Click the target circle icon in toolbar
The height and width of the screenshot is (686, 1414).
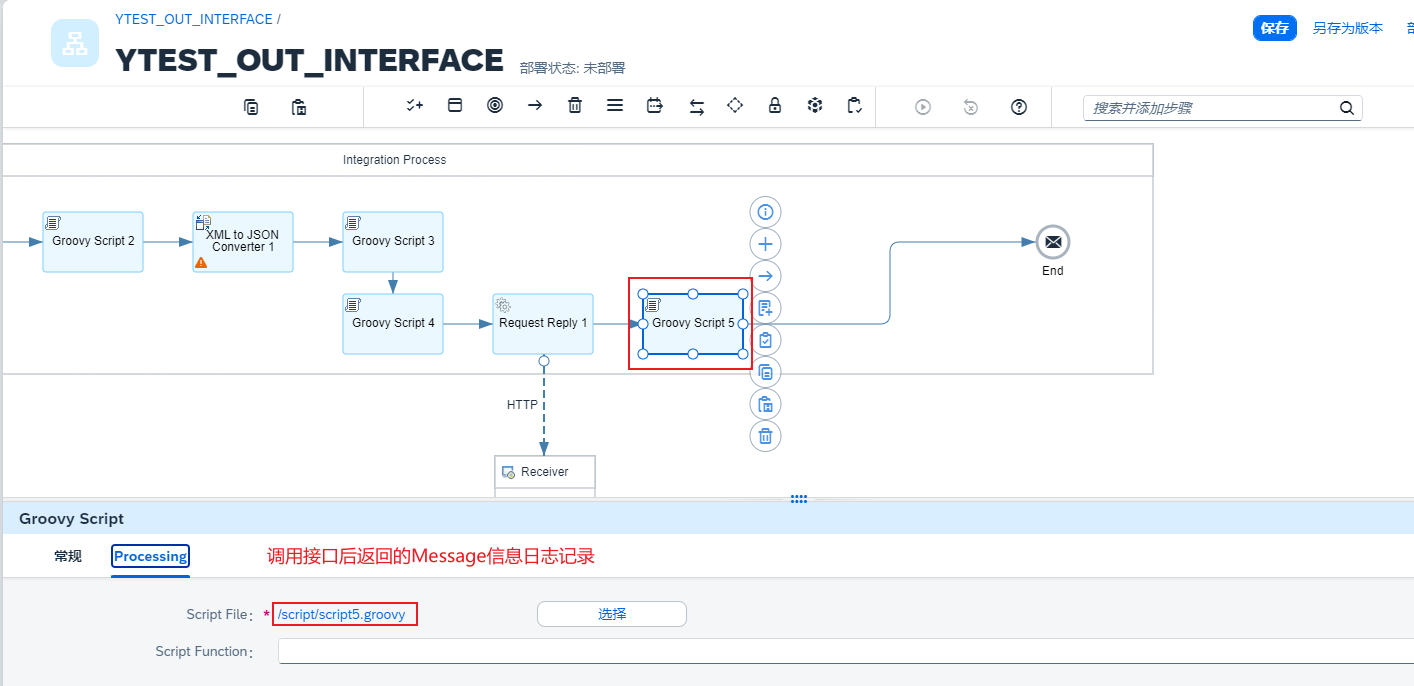(494, 106)
